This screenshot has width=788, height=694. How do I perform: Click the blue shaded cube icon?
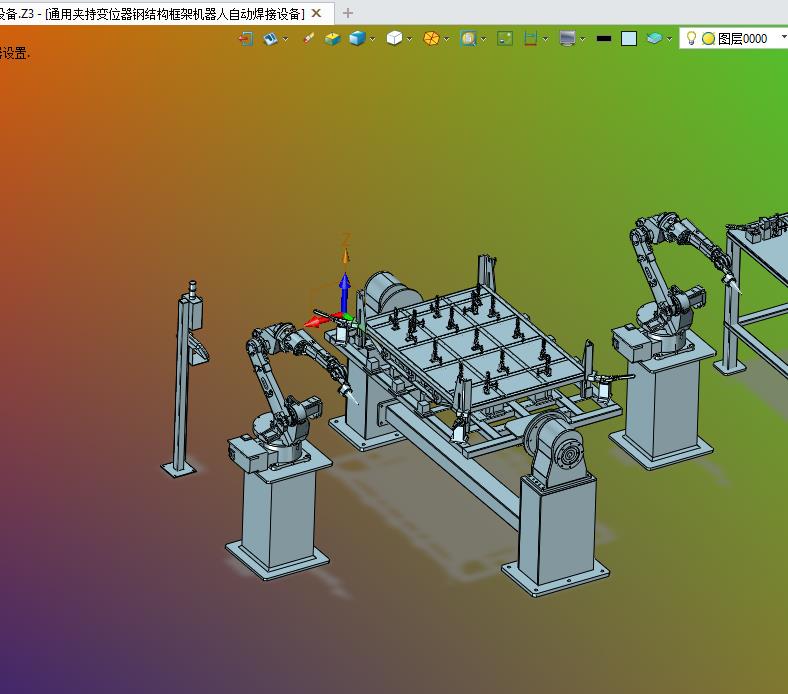357,39
